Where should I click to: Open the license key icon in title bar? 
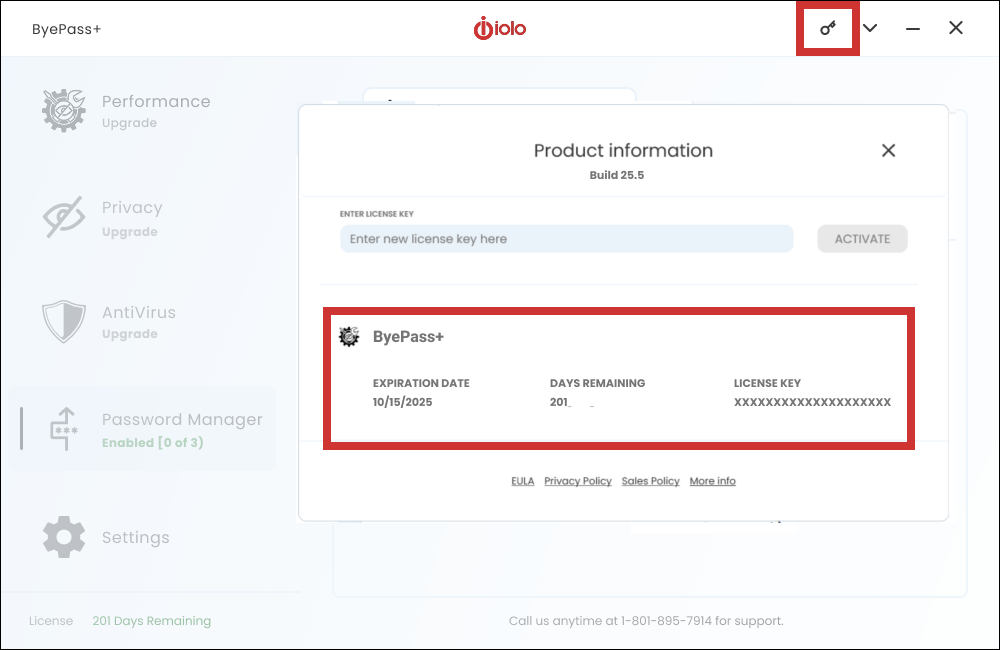828,28
